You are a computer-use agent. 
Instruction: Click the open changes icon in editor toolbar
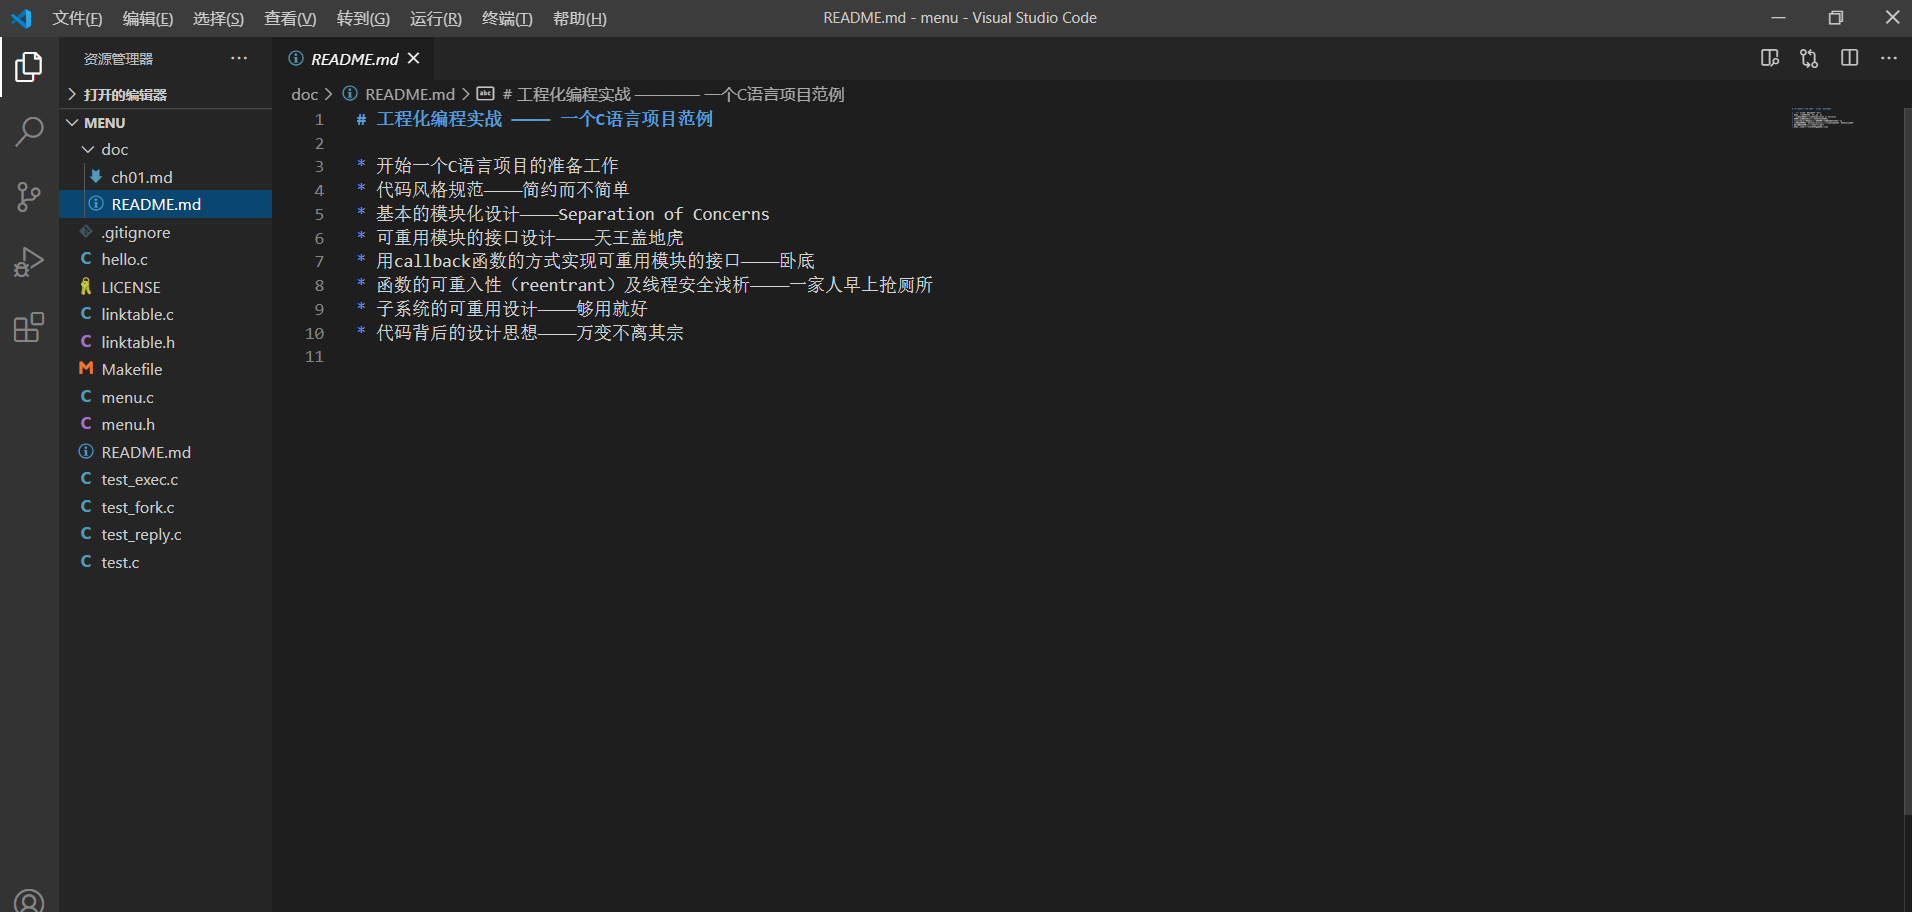point(1809,58)
